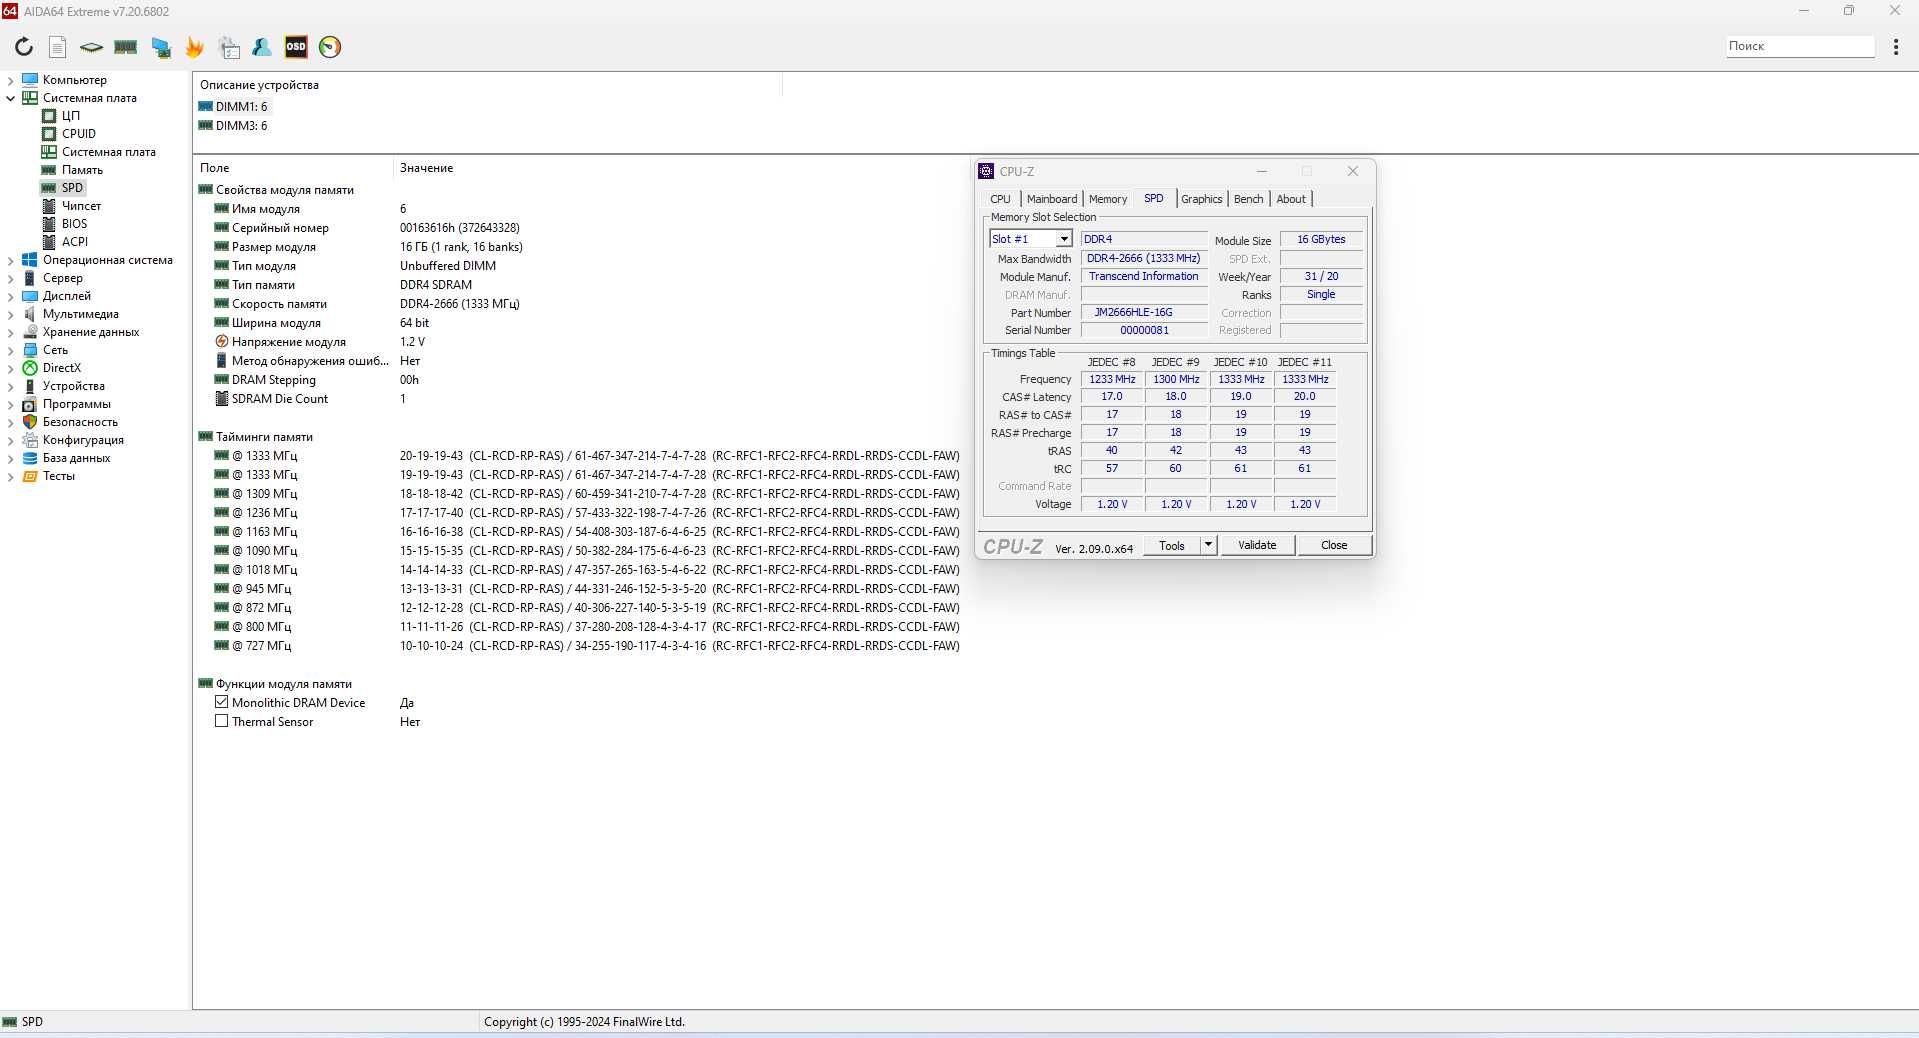1919x1038 pixels.
Task: Expand the Тесты tree node
Action: (11, 476)
